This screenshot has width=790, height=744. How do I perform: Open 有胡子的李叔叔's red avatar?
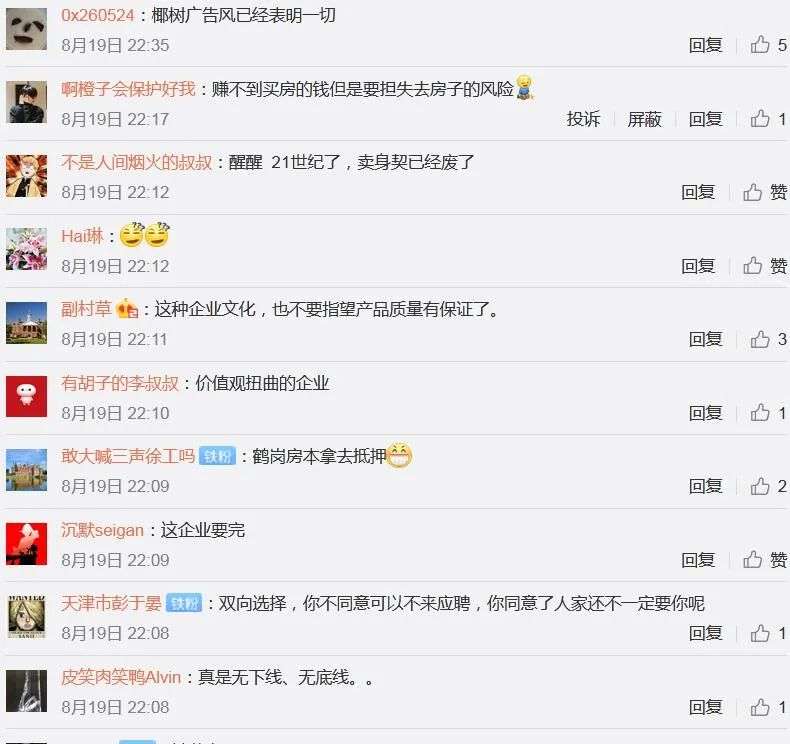[26, 396]
